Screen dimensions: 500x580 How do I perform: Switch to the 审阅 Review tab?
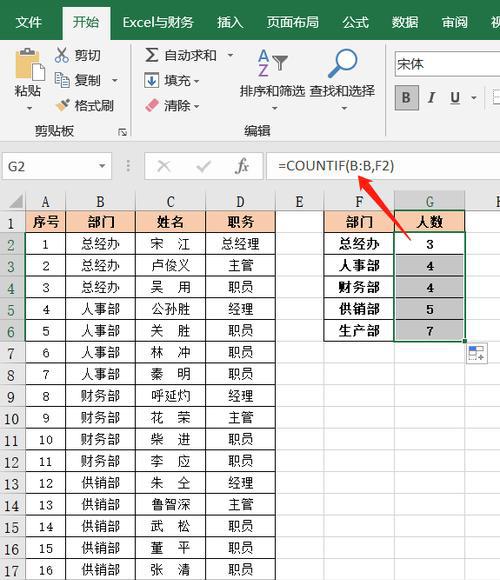point(455,23)
